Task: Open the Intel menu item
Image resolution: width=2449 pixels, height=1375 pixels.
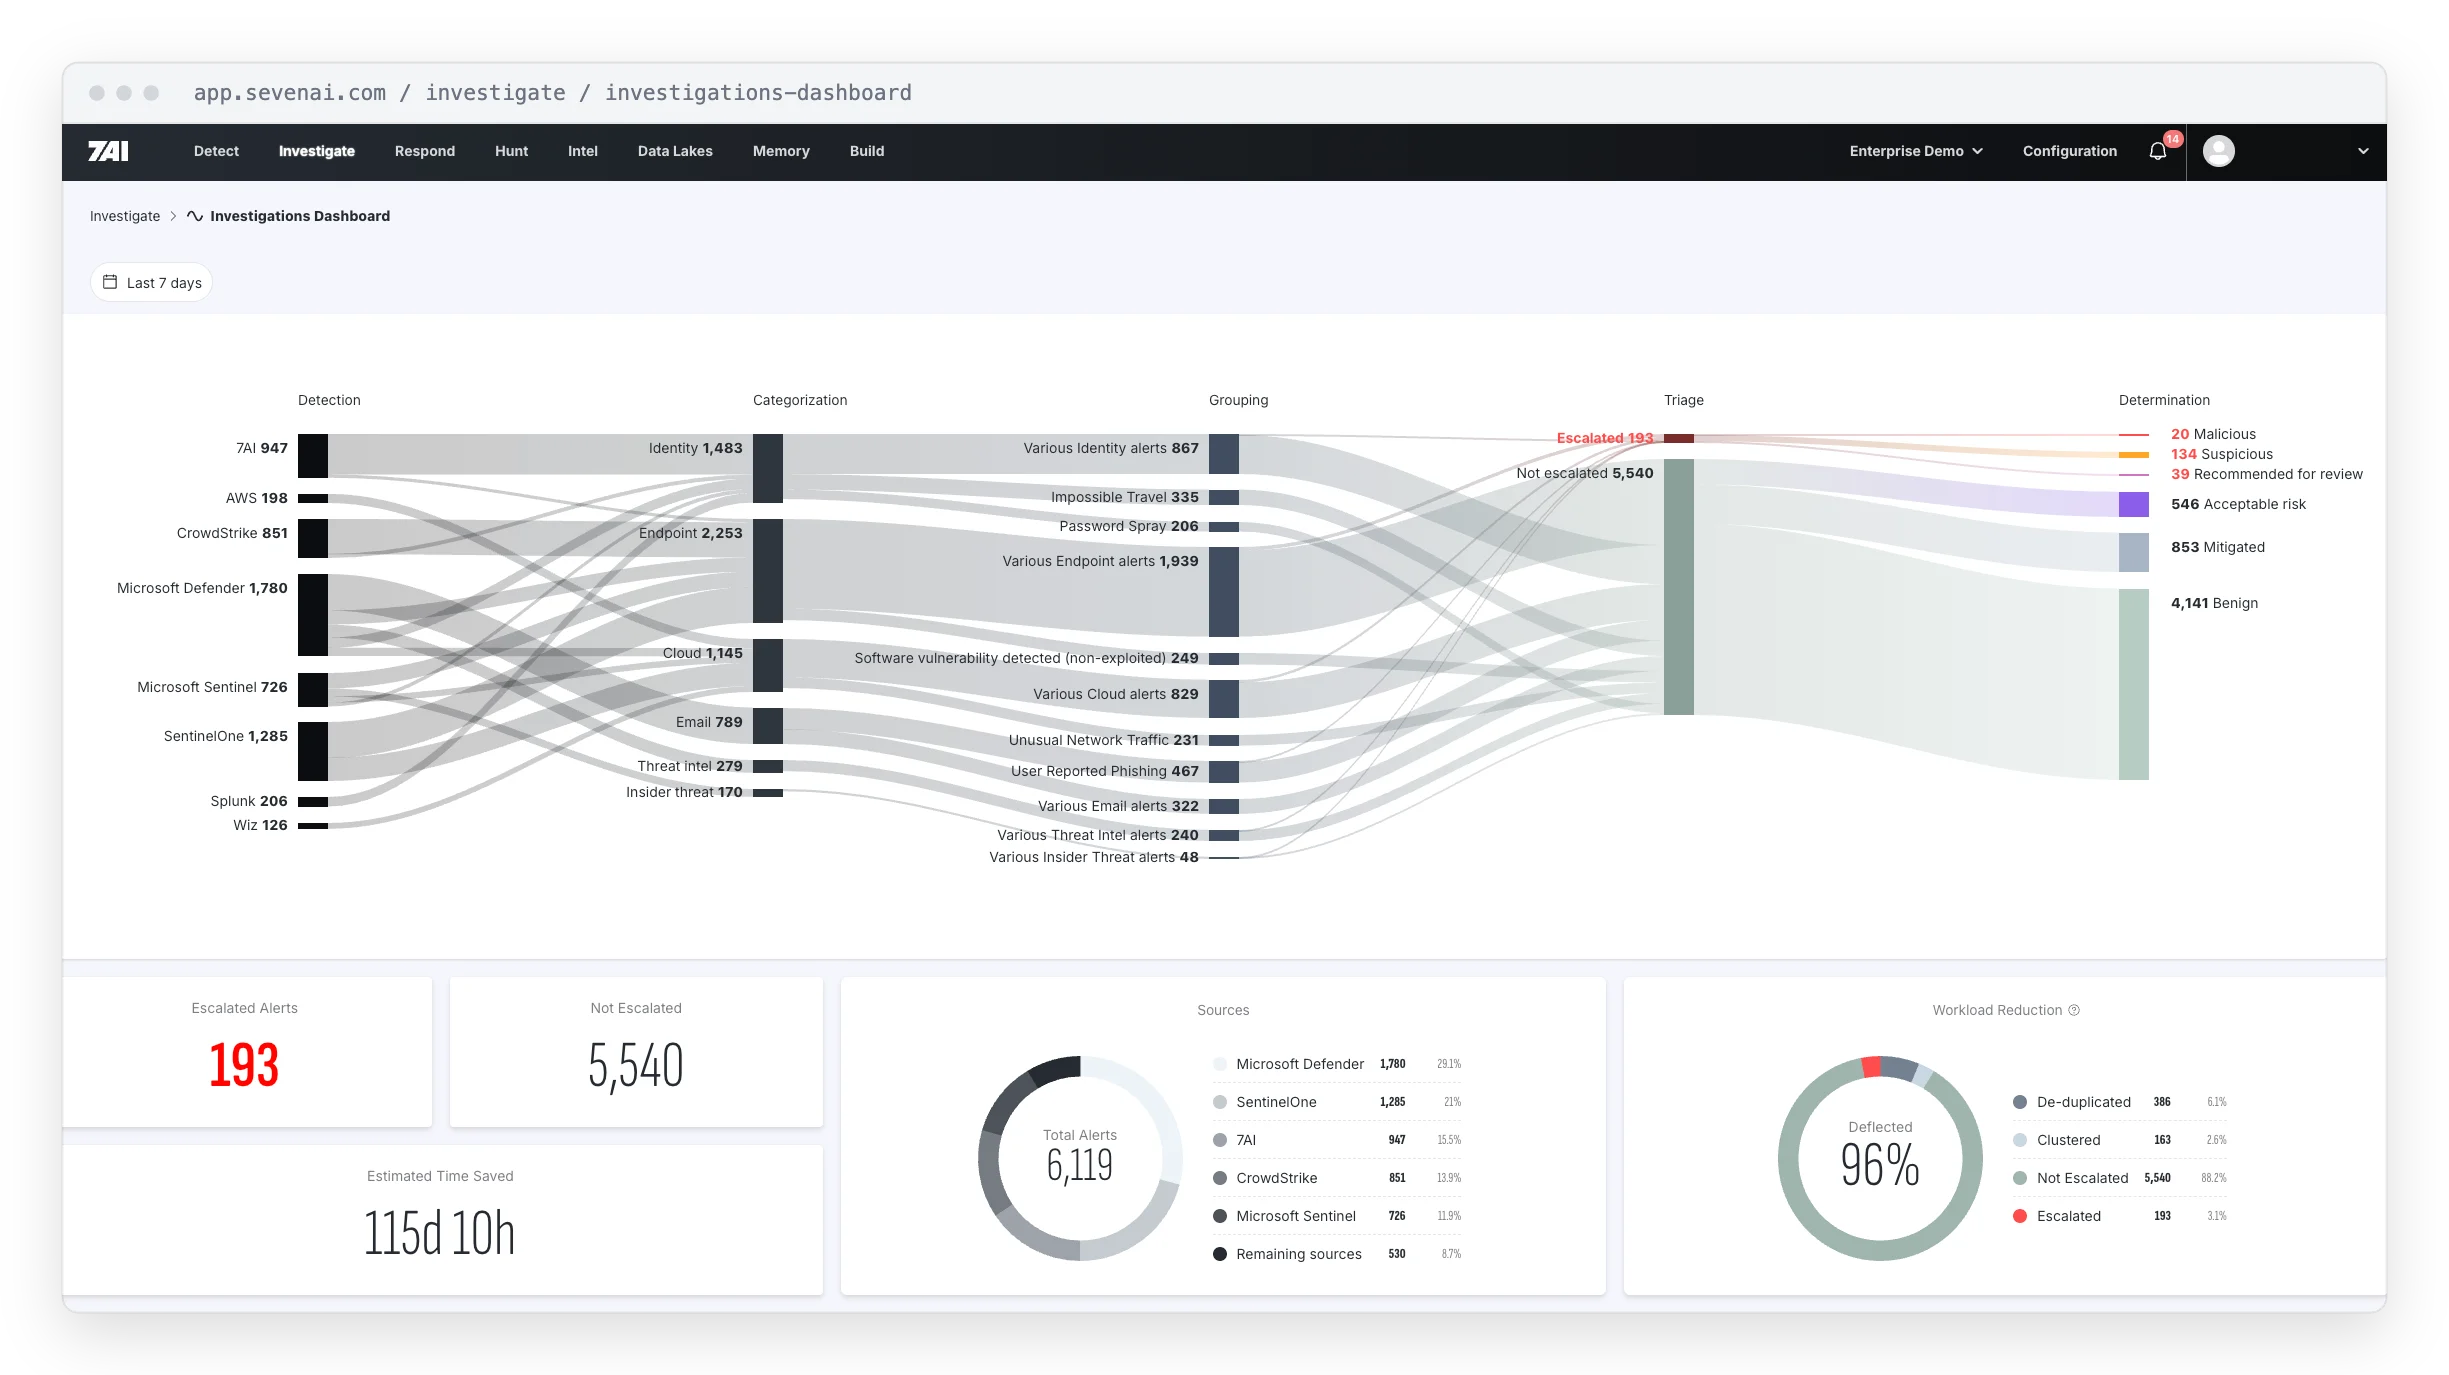Action: pyautogui.click(x=582, y=151)
